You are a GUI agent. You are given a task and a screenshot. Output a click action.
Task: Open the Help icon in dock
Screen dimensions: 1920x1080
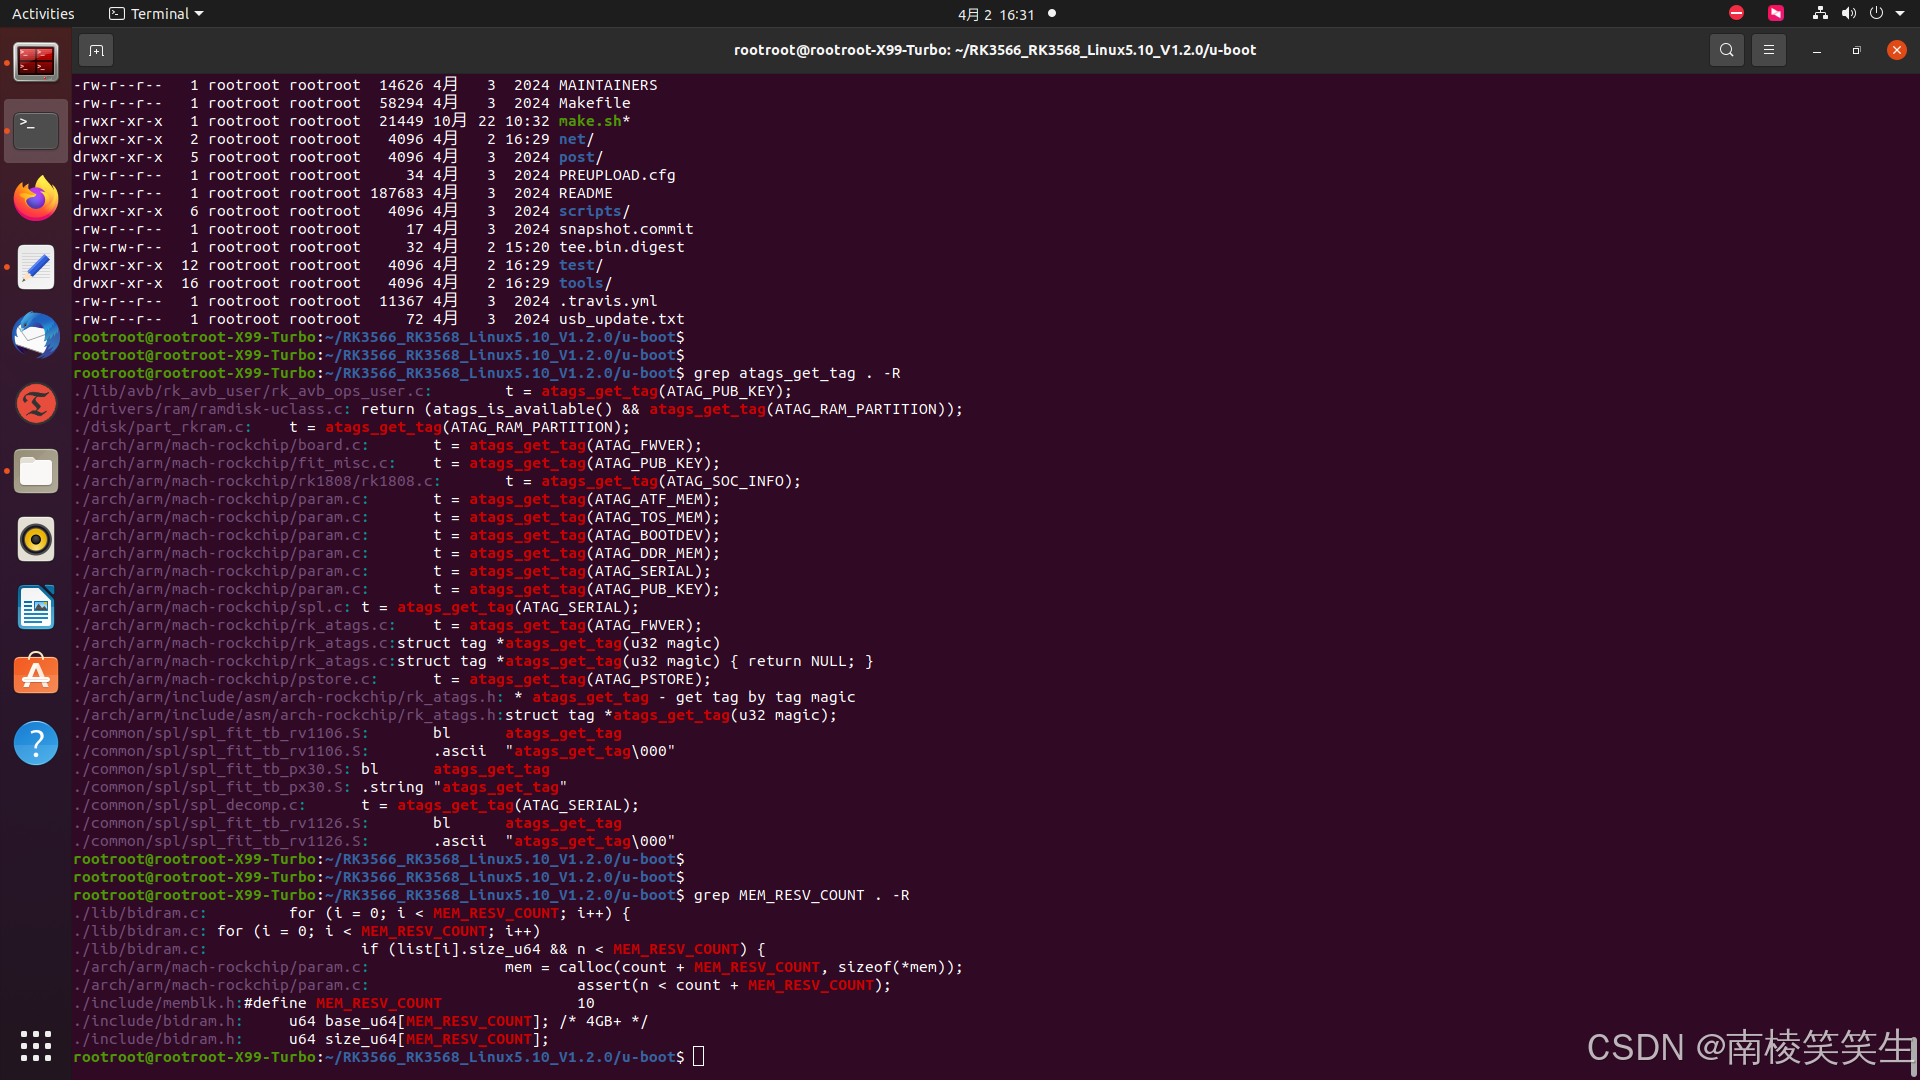36,743
